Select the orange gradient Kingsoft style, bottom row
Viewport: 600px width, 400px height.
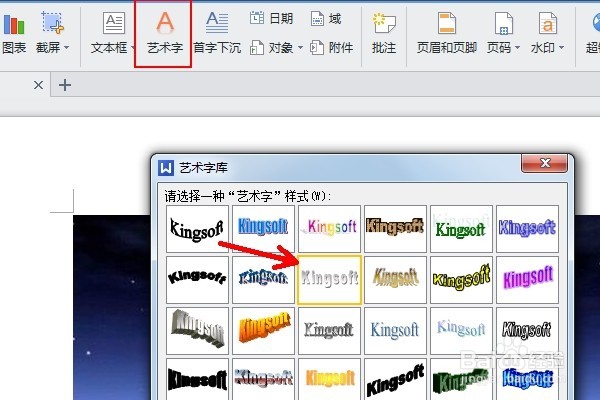(x=329, y=379)
